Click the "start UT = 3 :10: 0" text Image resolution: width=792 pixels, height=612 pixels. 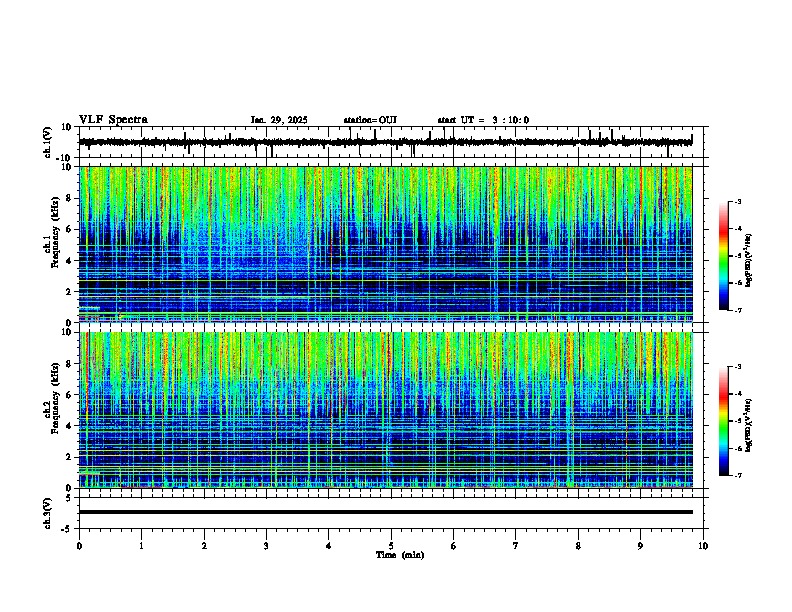pos(483,120)
